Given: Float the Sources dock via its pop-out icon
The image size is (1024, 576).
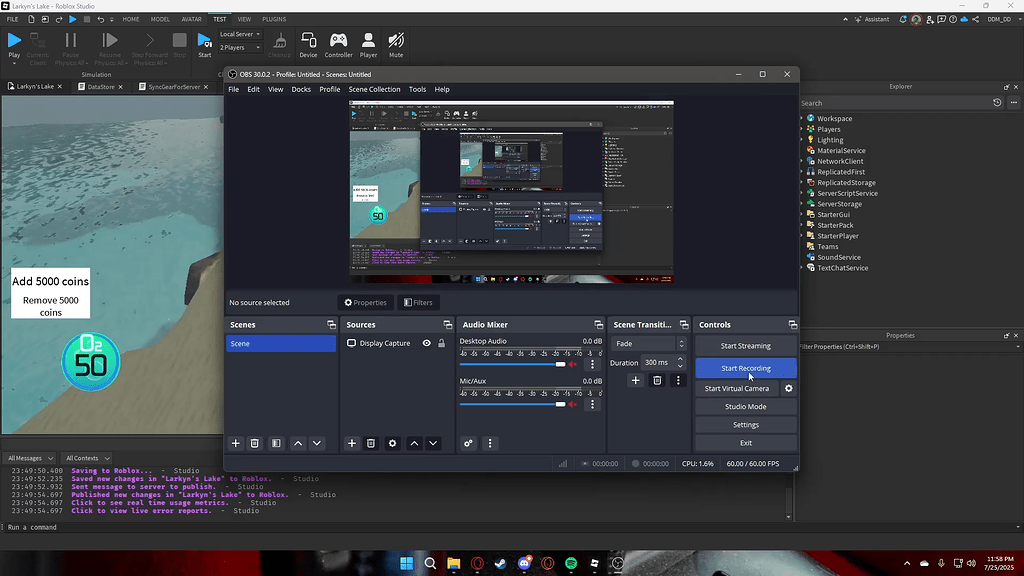Looking at the screenshot, I should (x=447, y=325).
